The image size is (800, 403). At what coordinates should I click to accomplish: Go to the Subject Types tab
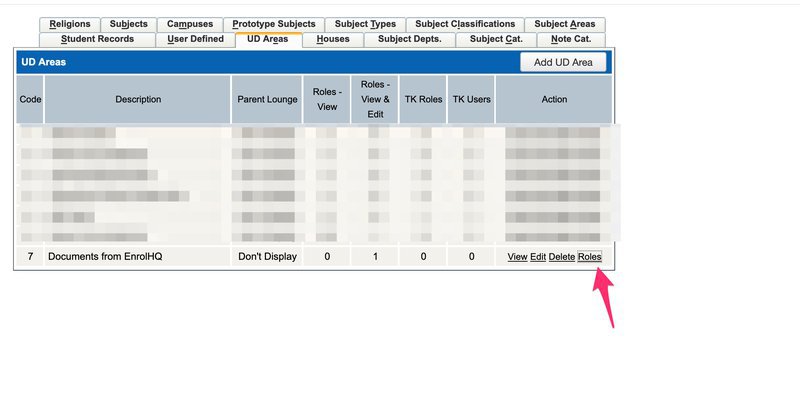365,24
